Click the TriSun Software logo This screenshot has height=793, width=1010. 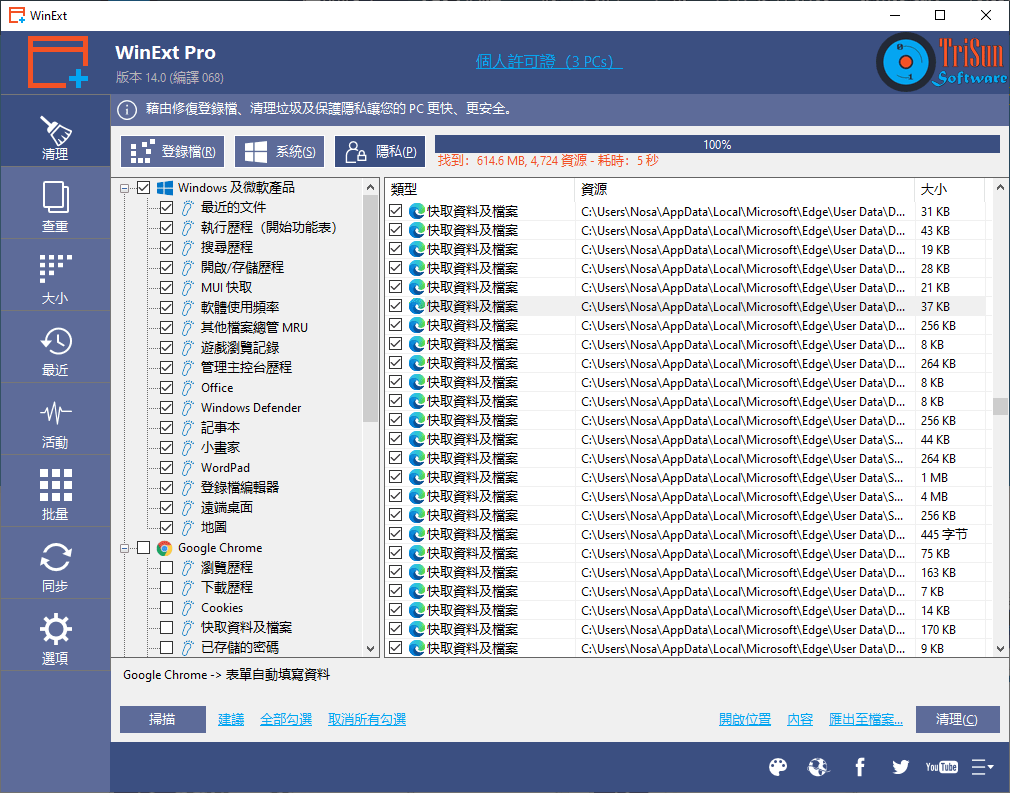pos(942,62)
